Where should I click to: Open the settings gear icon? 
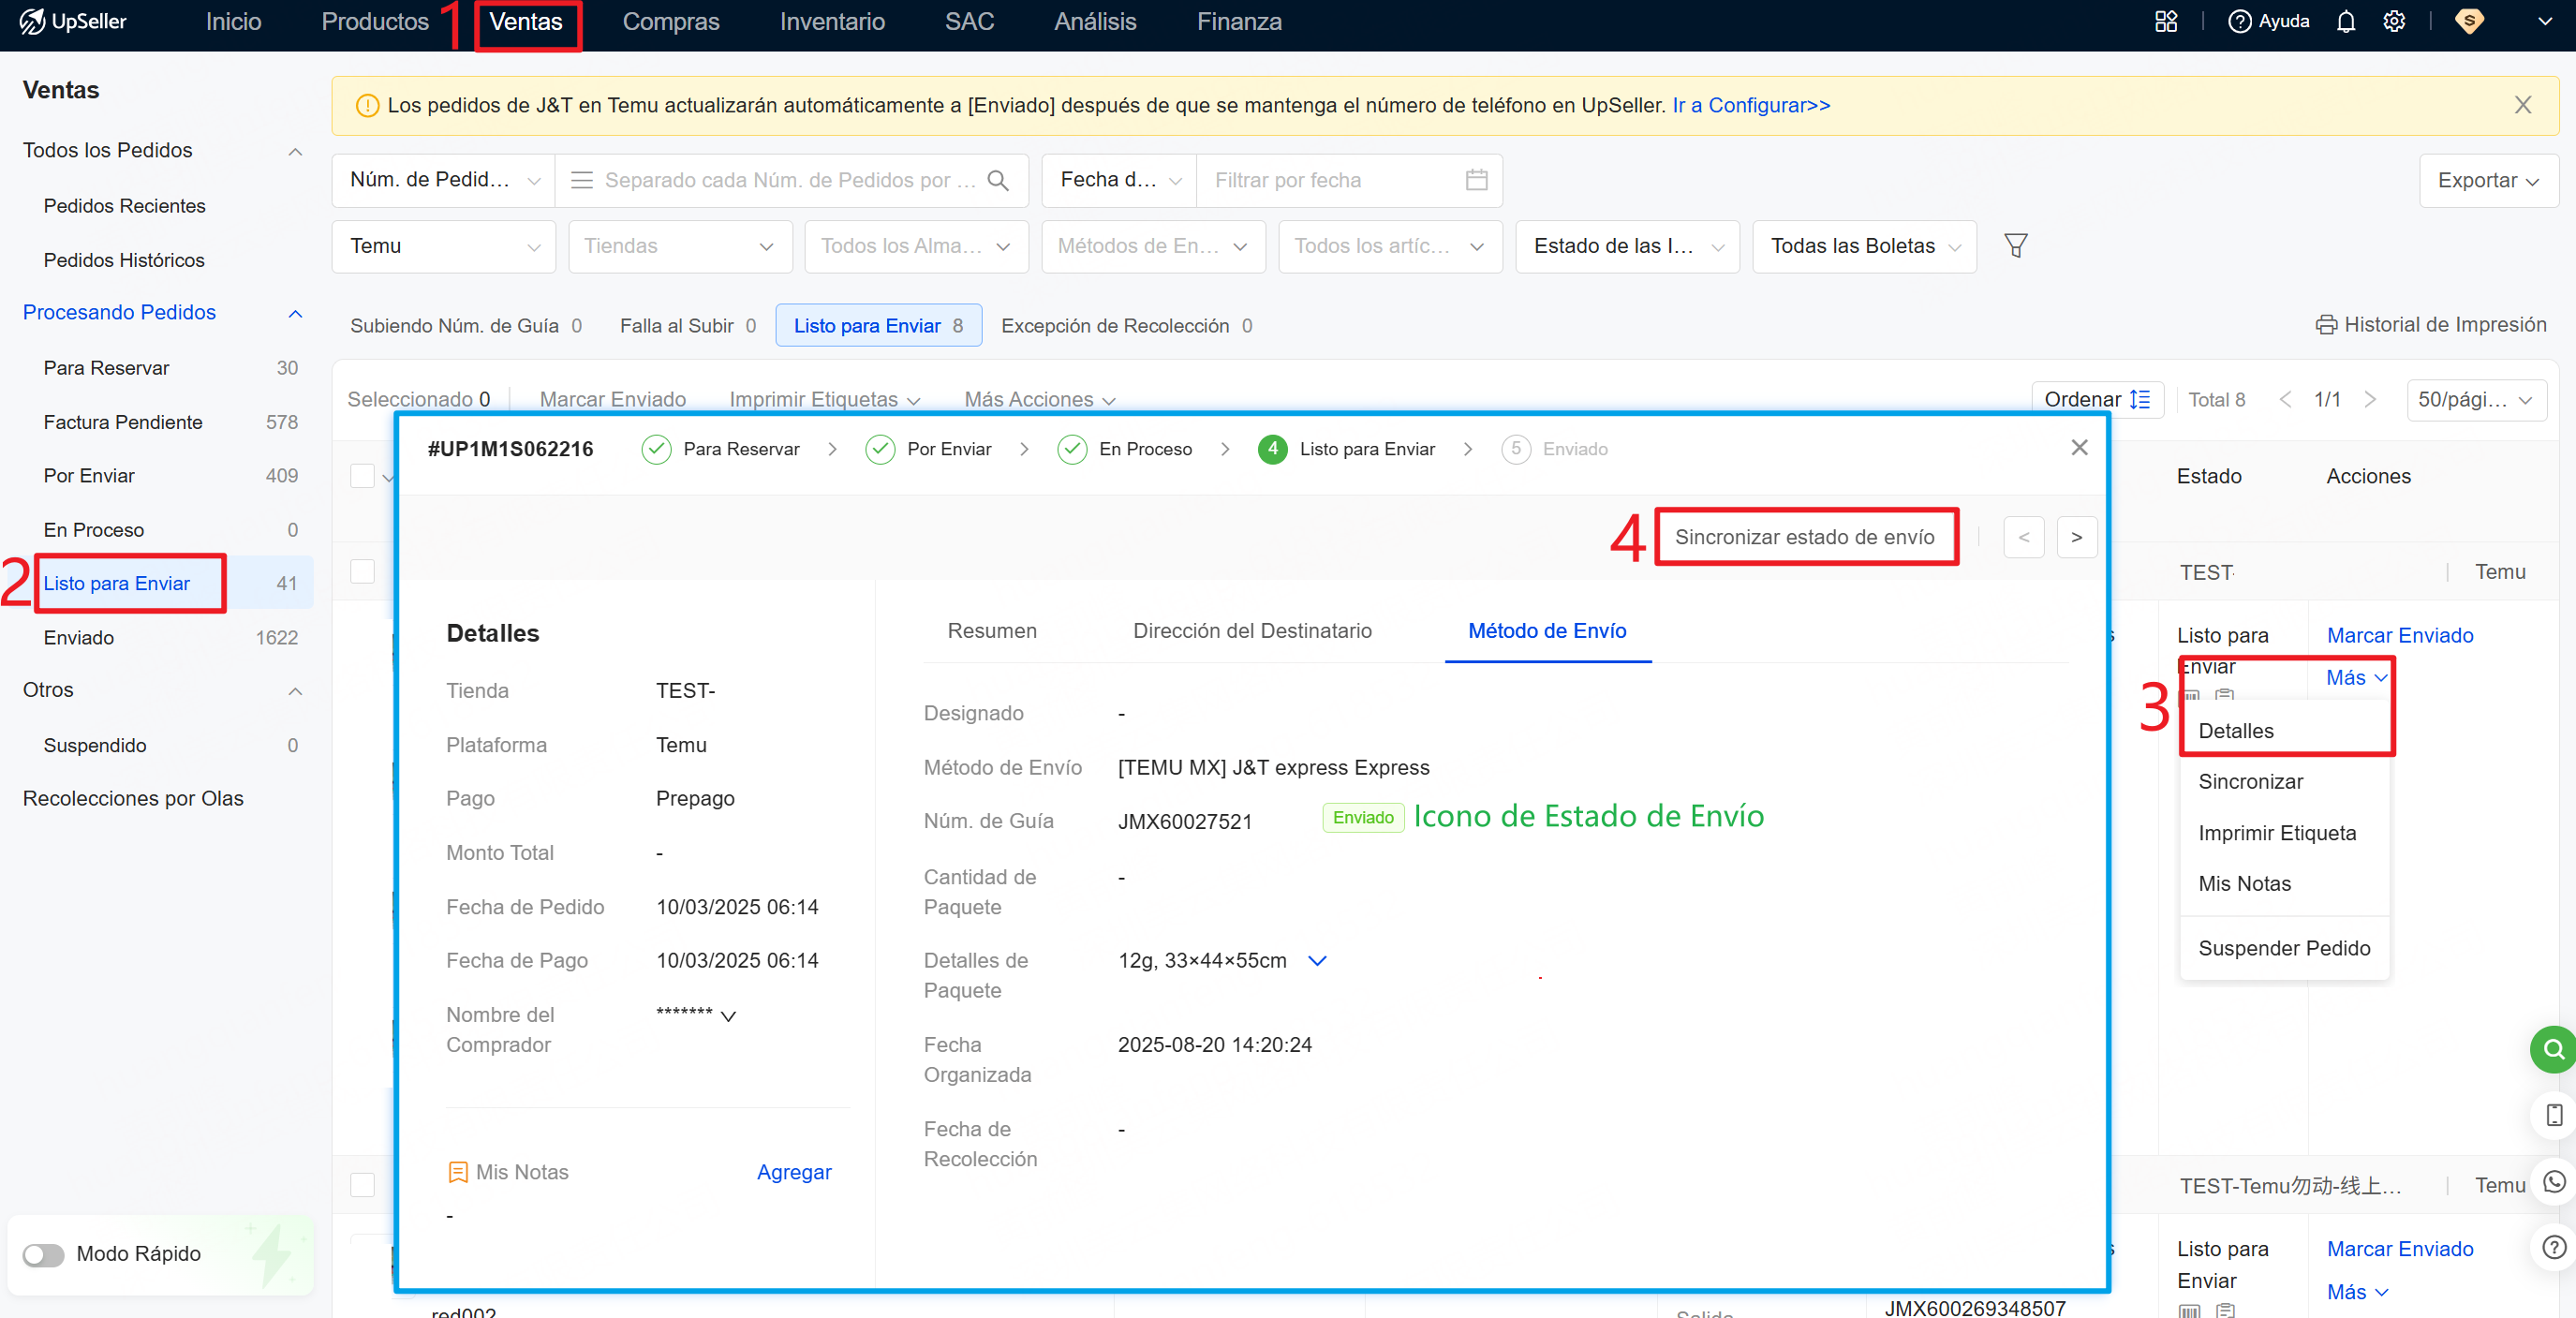pyautogui.click(x=2393, y=21)
